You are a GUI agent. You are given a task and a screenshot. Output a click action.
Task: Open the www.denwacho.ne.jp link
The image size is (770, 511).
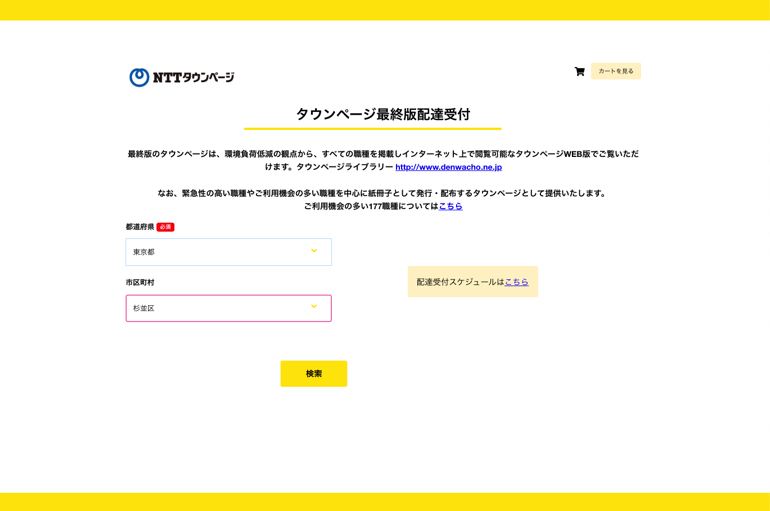coord(448,167)
